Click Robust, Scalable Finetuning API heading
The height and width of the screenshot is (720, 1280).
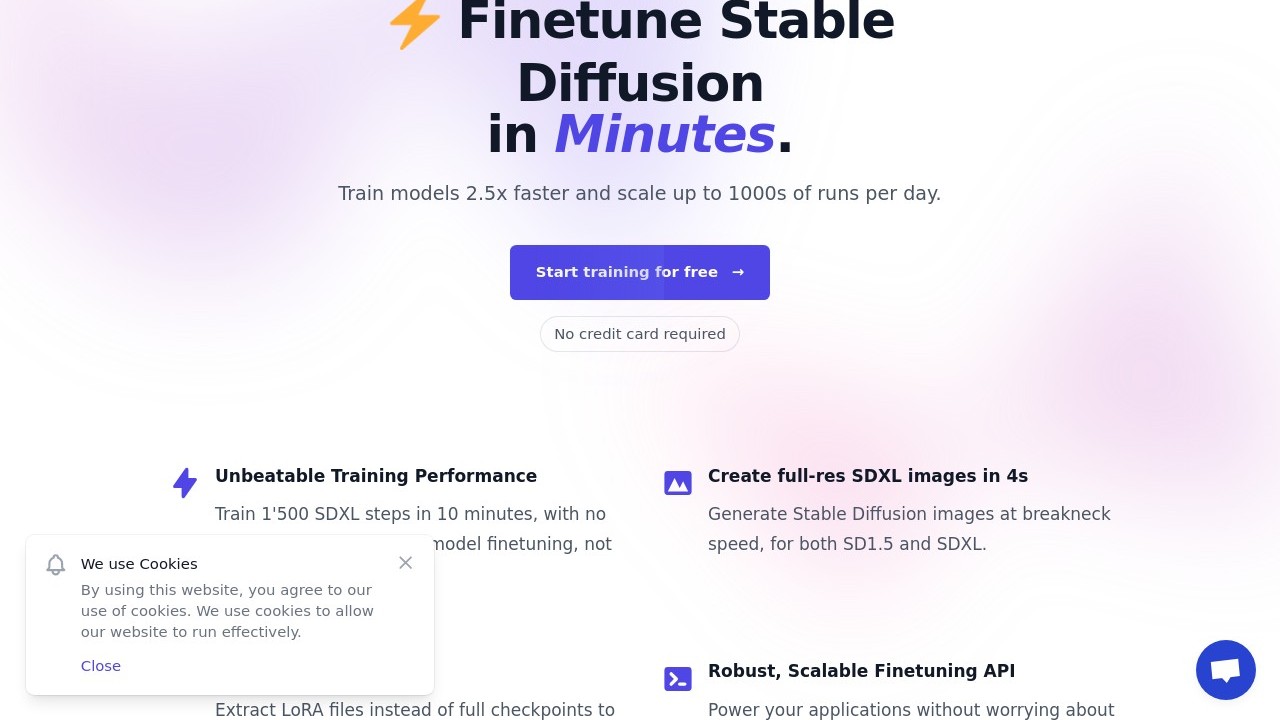pyautogui.click(x=861, y=671)
